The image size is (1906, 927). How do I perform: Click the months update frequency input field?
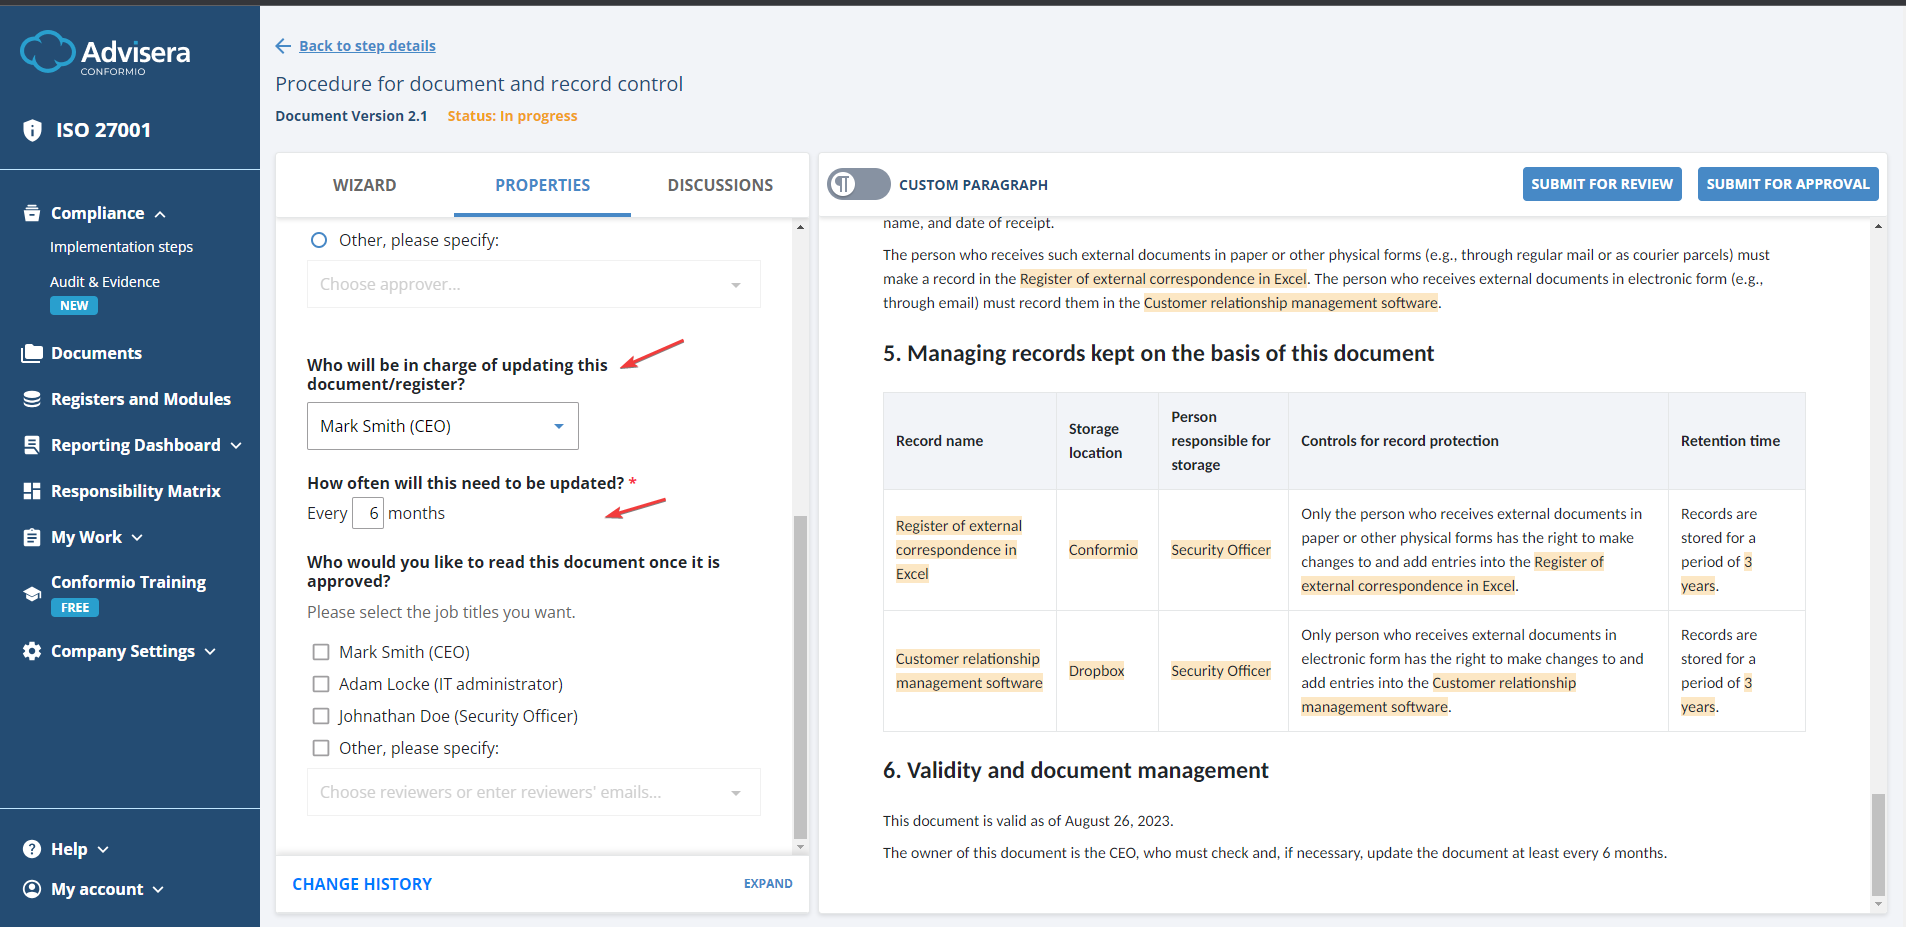click(x=368, y=512)
